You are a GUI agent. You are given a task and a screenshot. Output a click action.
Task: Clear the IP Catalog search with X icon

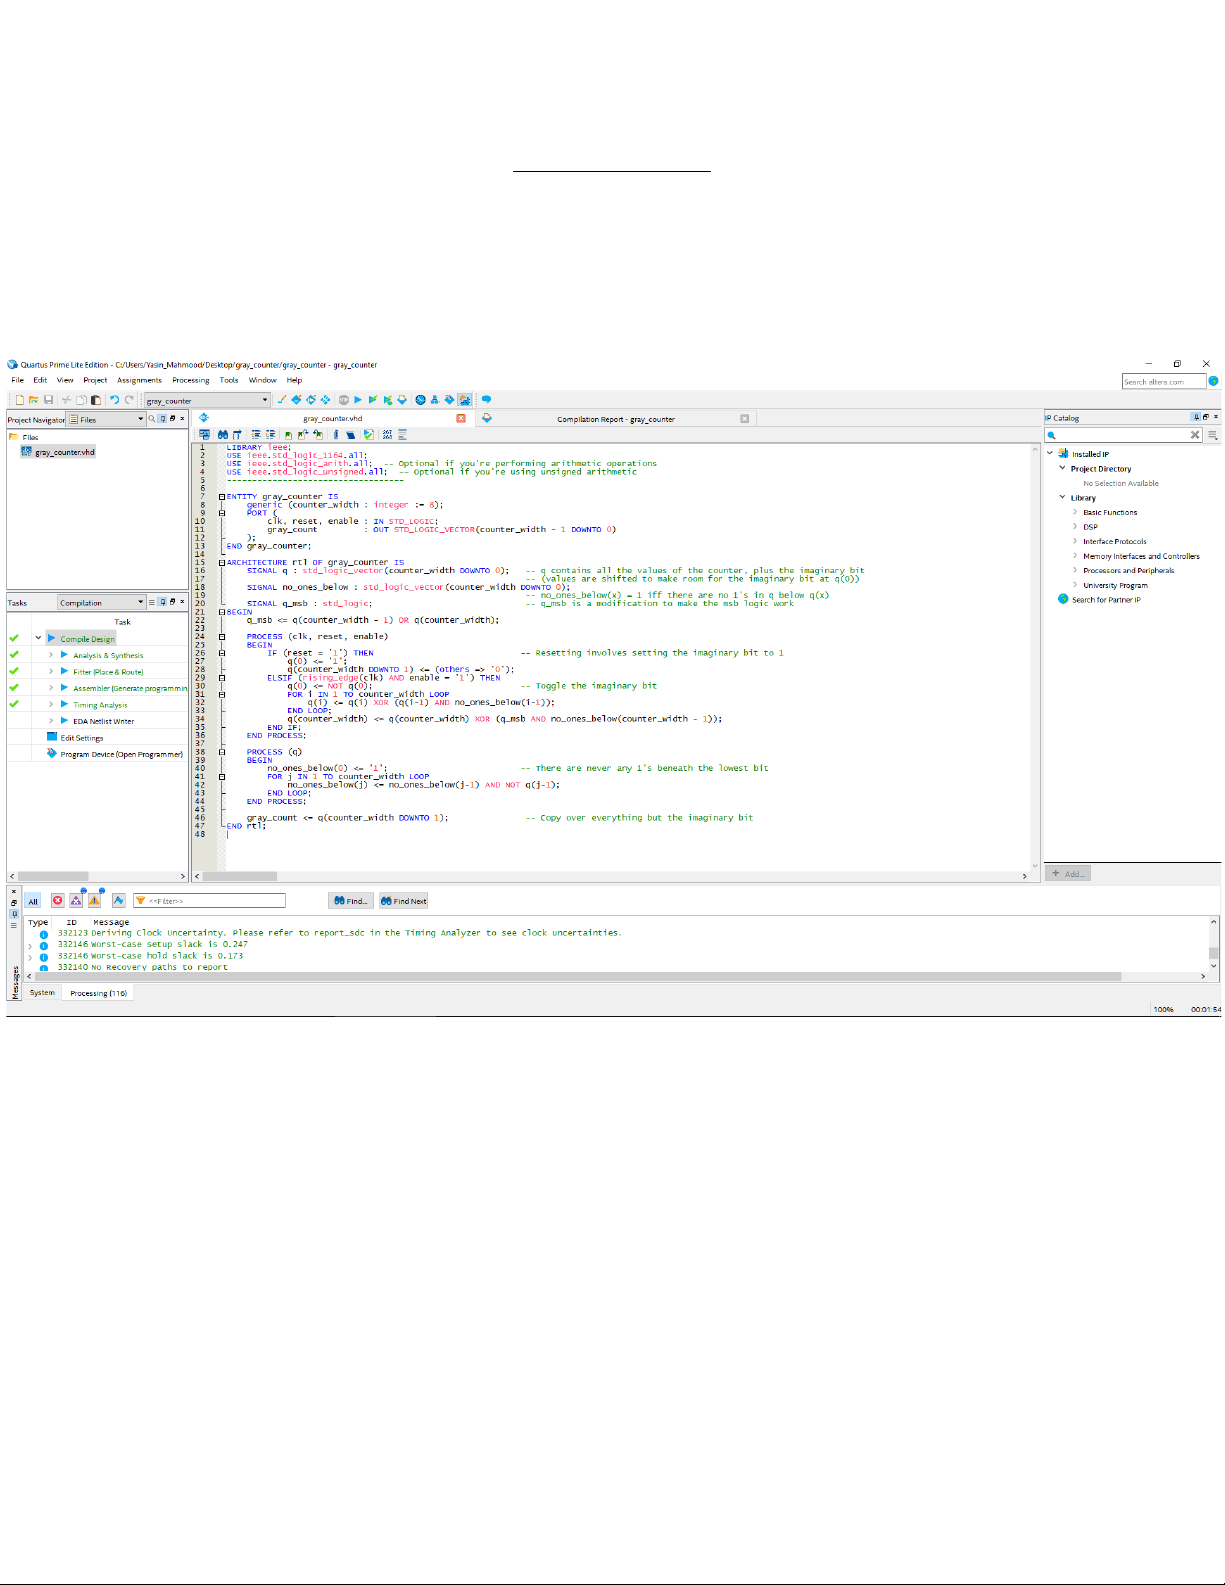[1195, 435]
